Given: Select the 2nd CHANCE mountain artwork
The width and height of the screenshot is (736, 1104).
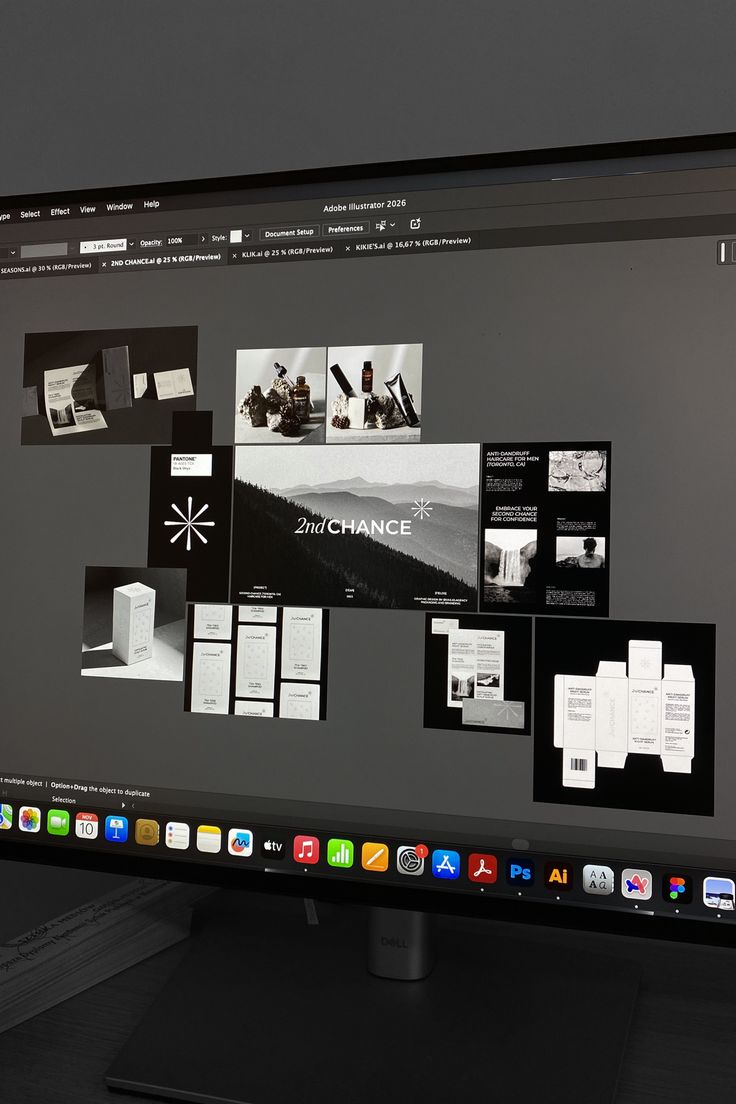Looking at the screenshot, I should 356,527.
